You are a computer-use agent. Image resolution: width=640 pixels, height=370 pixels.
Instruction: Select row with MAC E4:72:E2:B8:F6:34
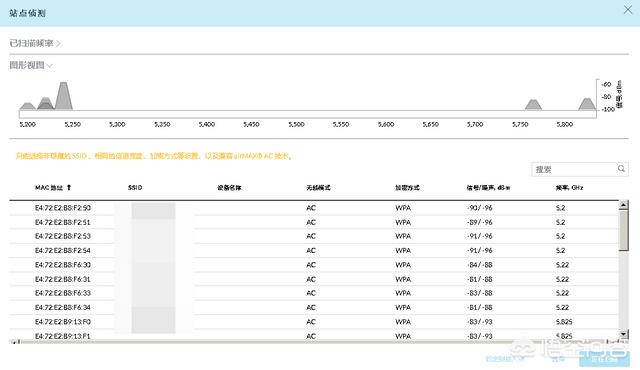313,308
